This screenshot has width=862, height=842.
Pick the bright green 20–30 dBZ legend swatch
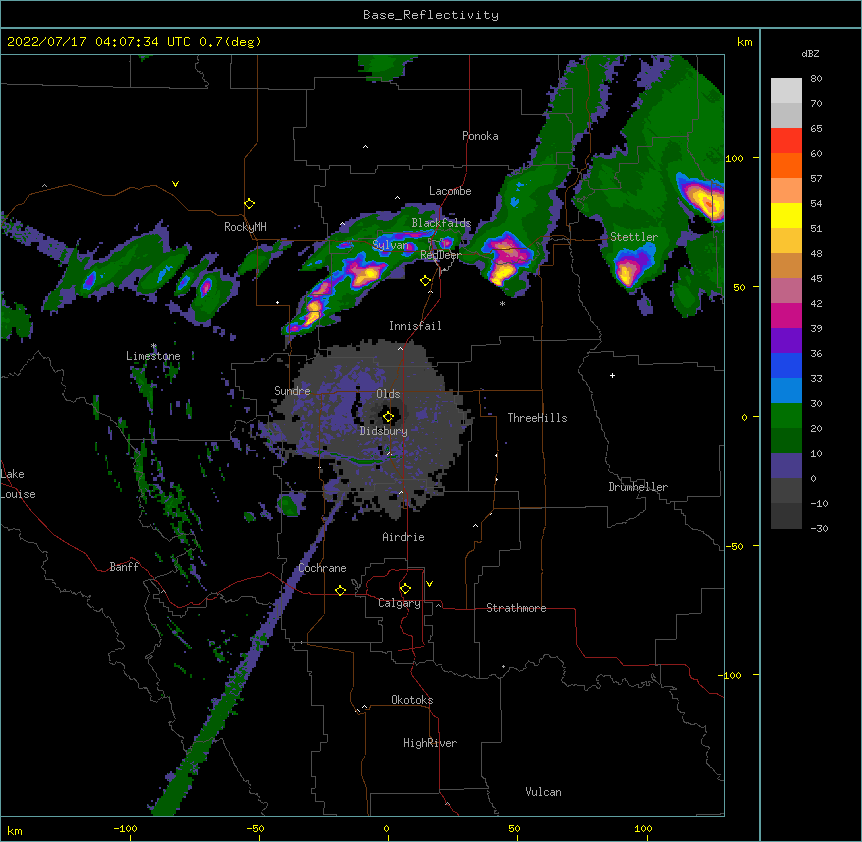coord(786,416)
